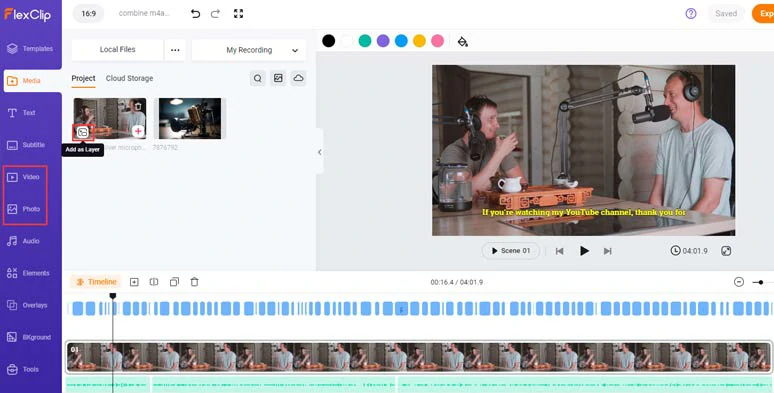Click the FlexClip logo
This screenshot has height=393, width=774.
tap(27, 14)
